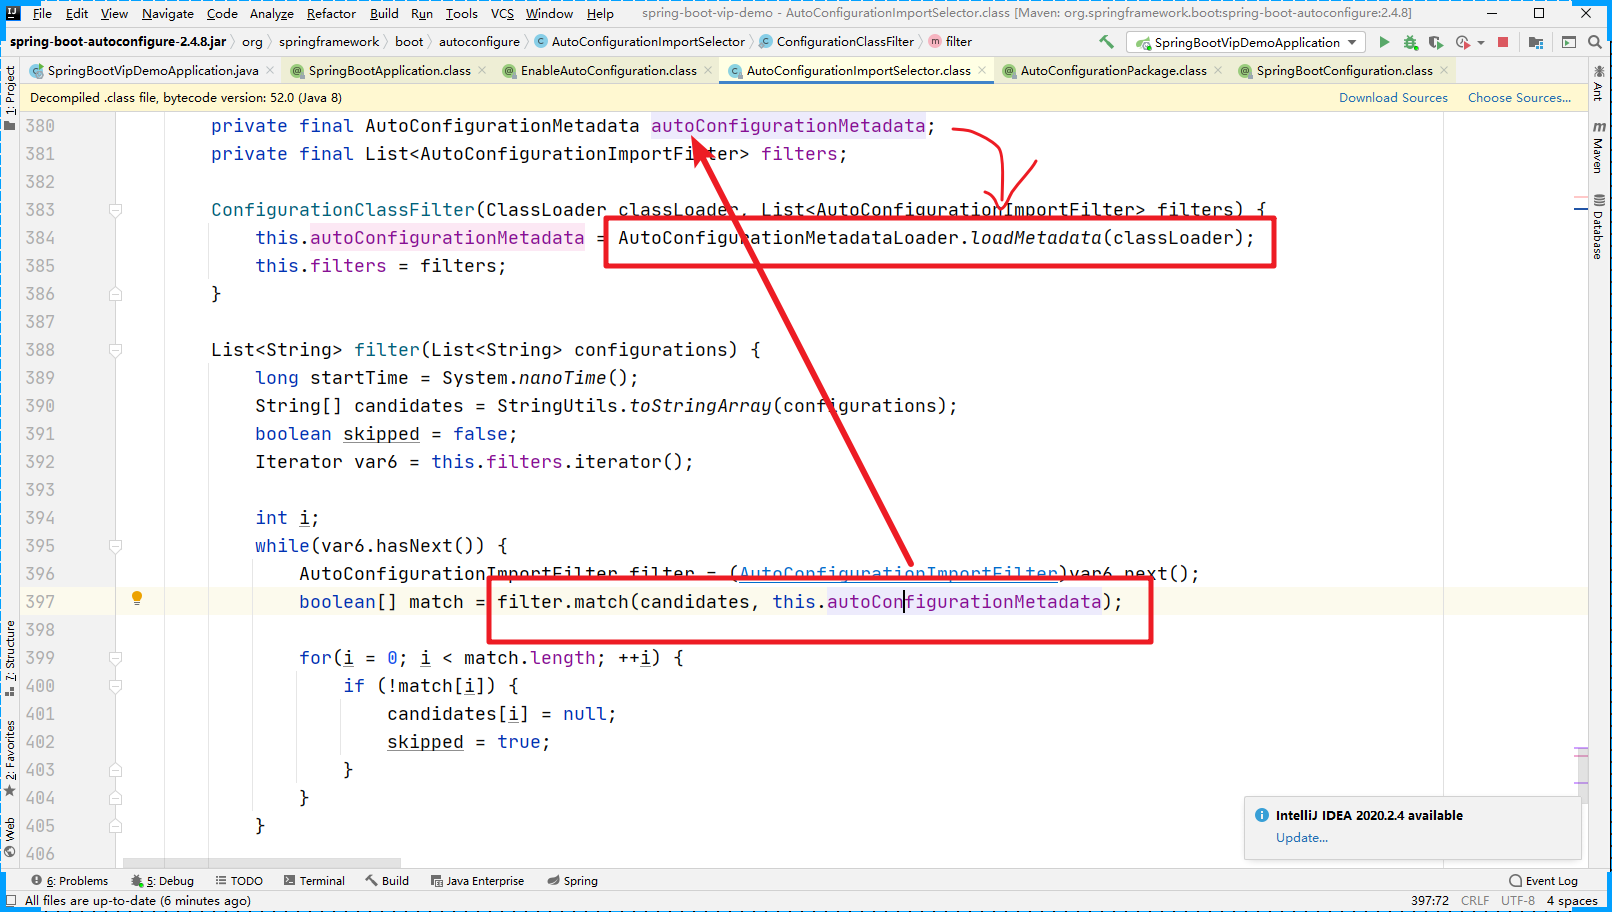Click the filter method breadcrumb
Viewport: 1612px width, 912px height.
pos(951,42)
